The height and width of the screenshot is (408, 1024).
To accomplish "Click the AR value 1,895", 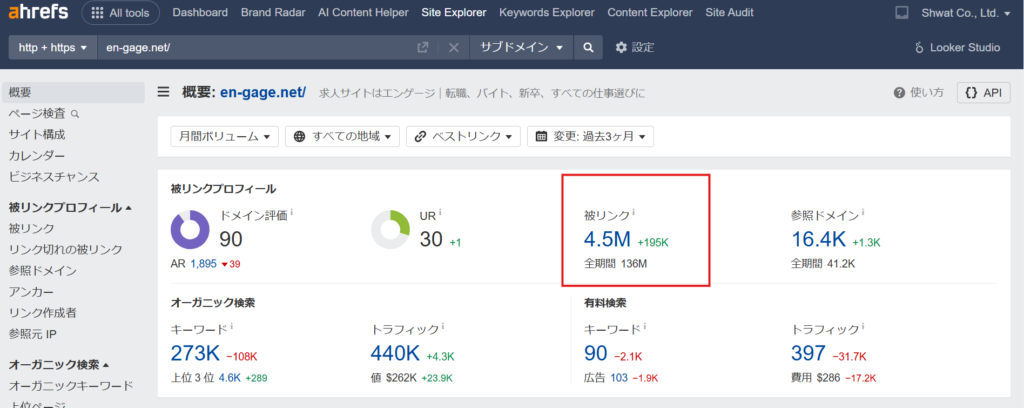I will click(203, 264).
